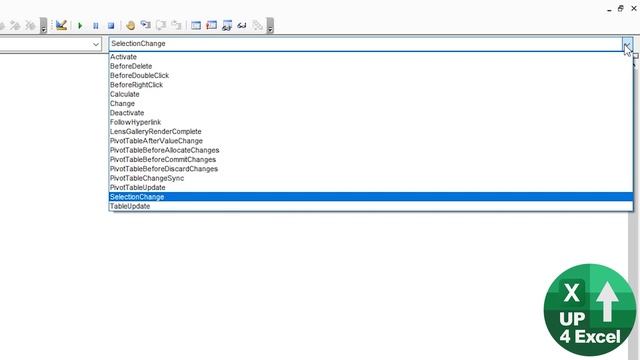Screen dimensions: 640x360
Task: Pick the PivotTableChangeSync event
Action: pos(371,178)
